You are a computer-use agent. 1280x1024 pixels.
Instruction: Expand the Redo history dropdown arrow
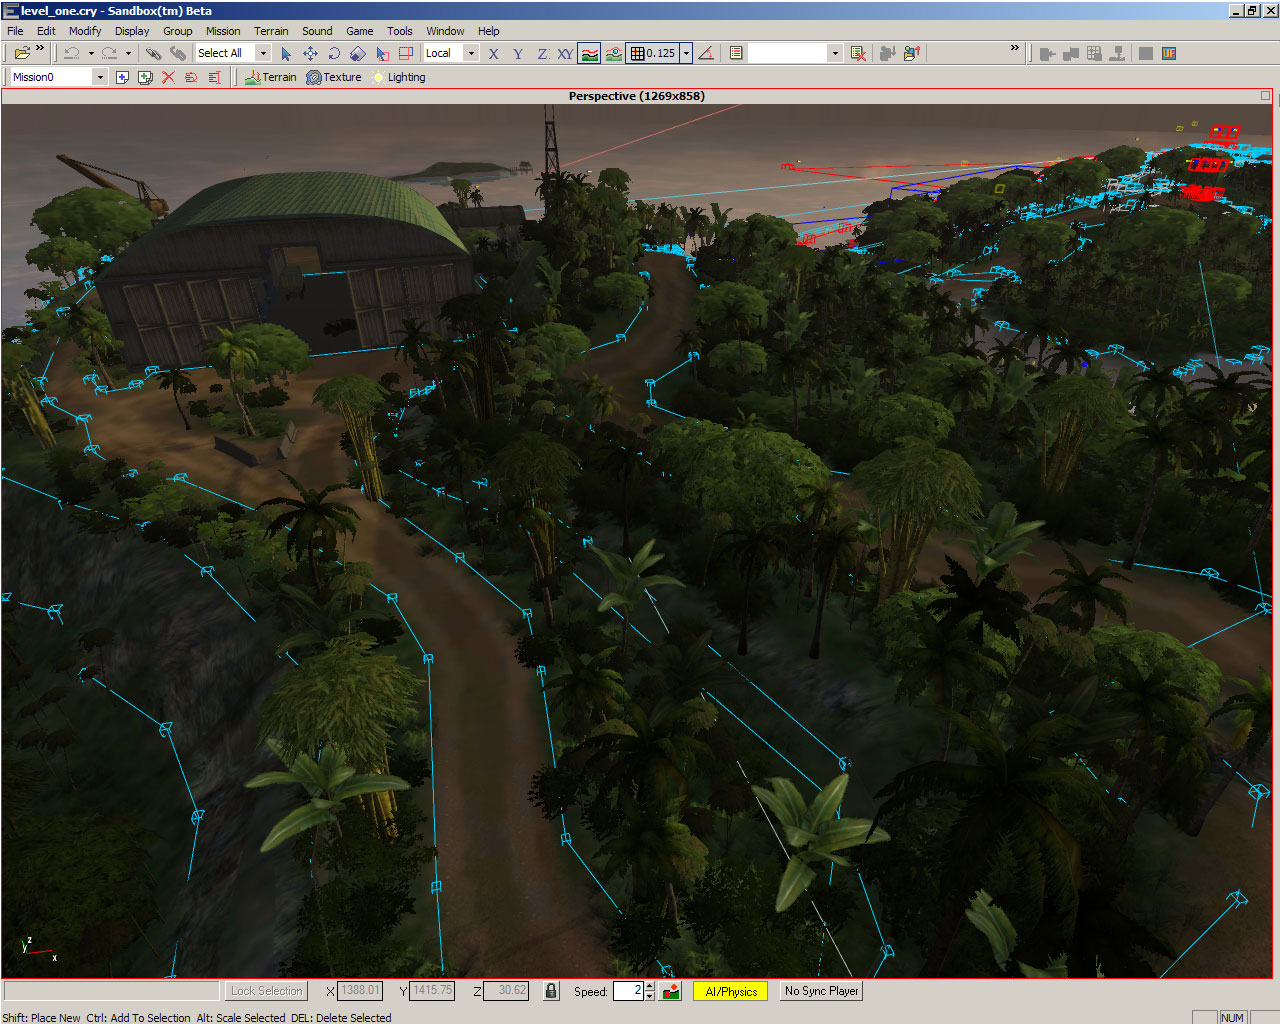(128, 53)
